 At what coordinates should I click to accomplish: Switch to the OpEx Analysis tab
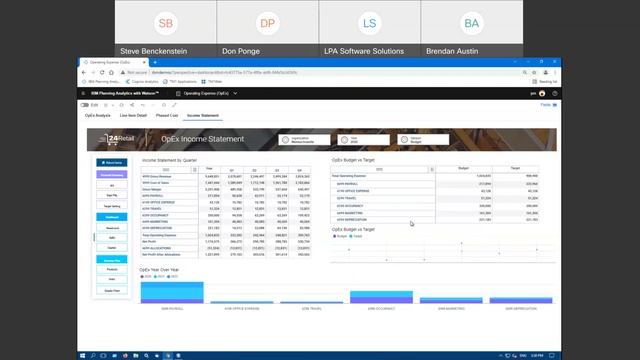(x=98, y=116)
